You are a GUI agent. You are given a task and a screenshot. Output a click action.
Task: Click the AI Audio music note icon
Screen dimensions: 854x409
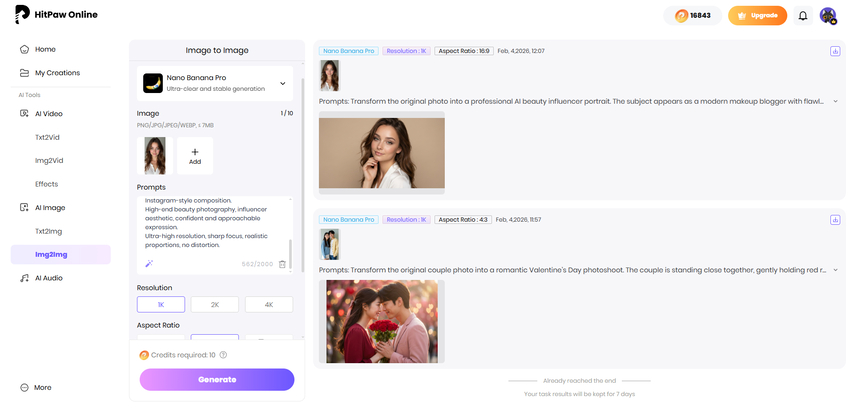24,278
